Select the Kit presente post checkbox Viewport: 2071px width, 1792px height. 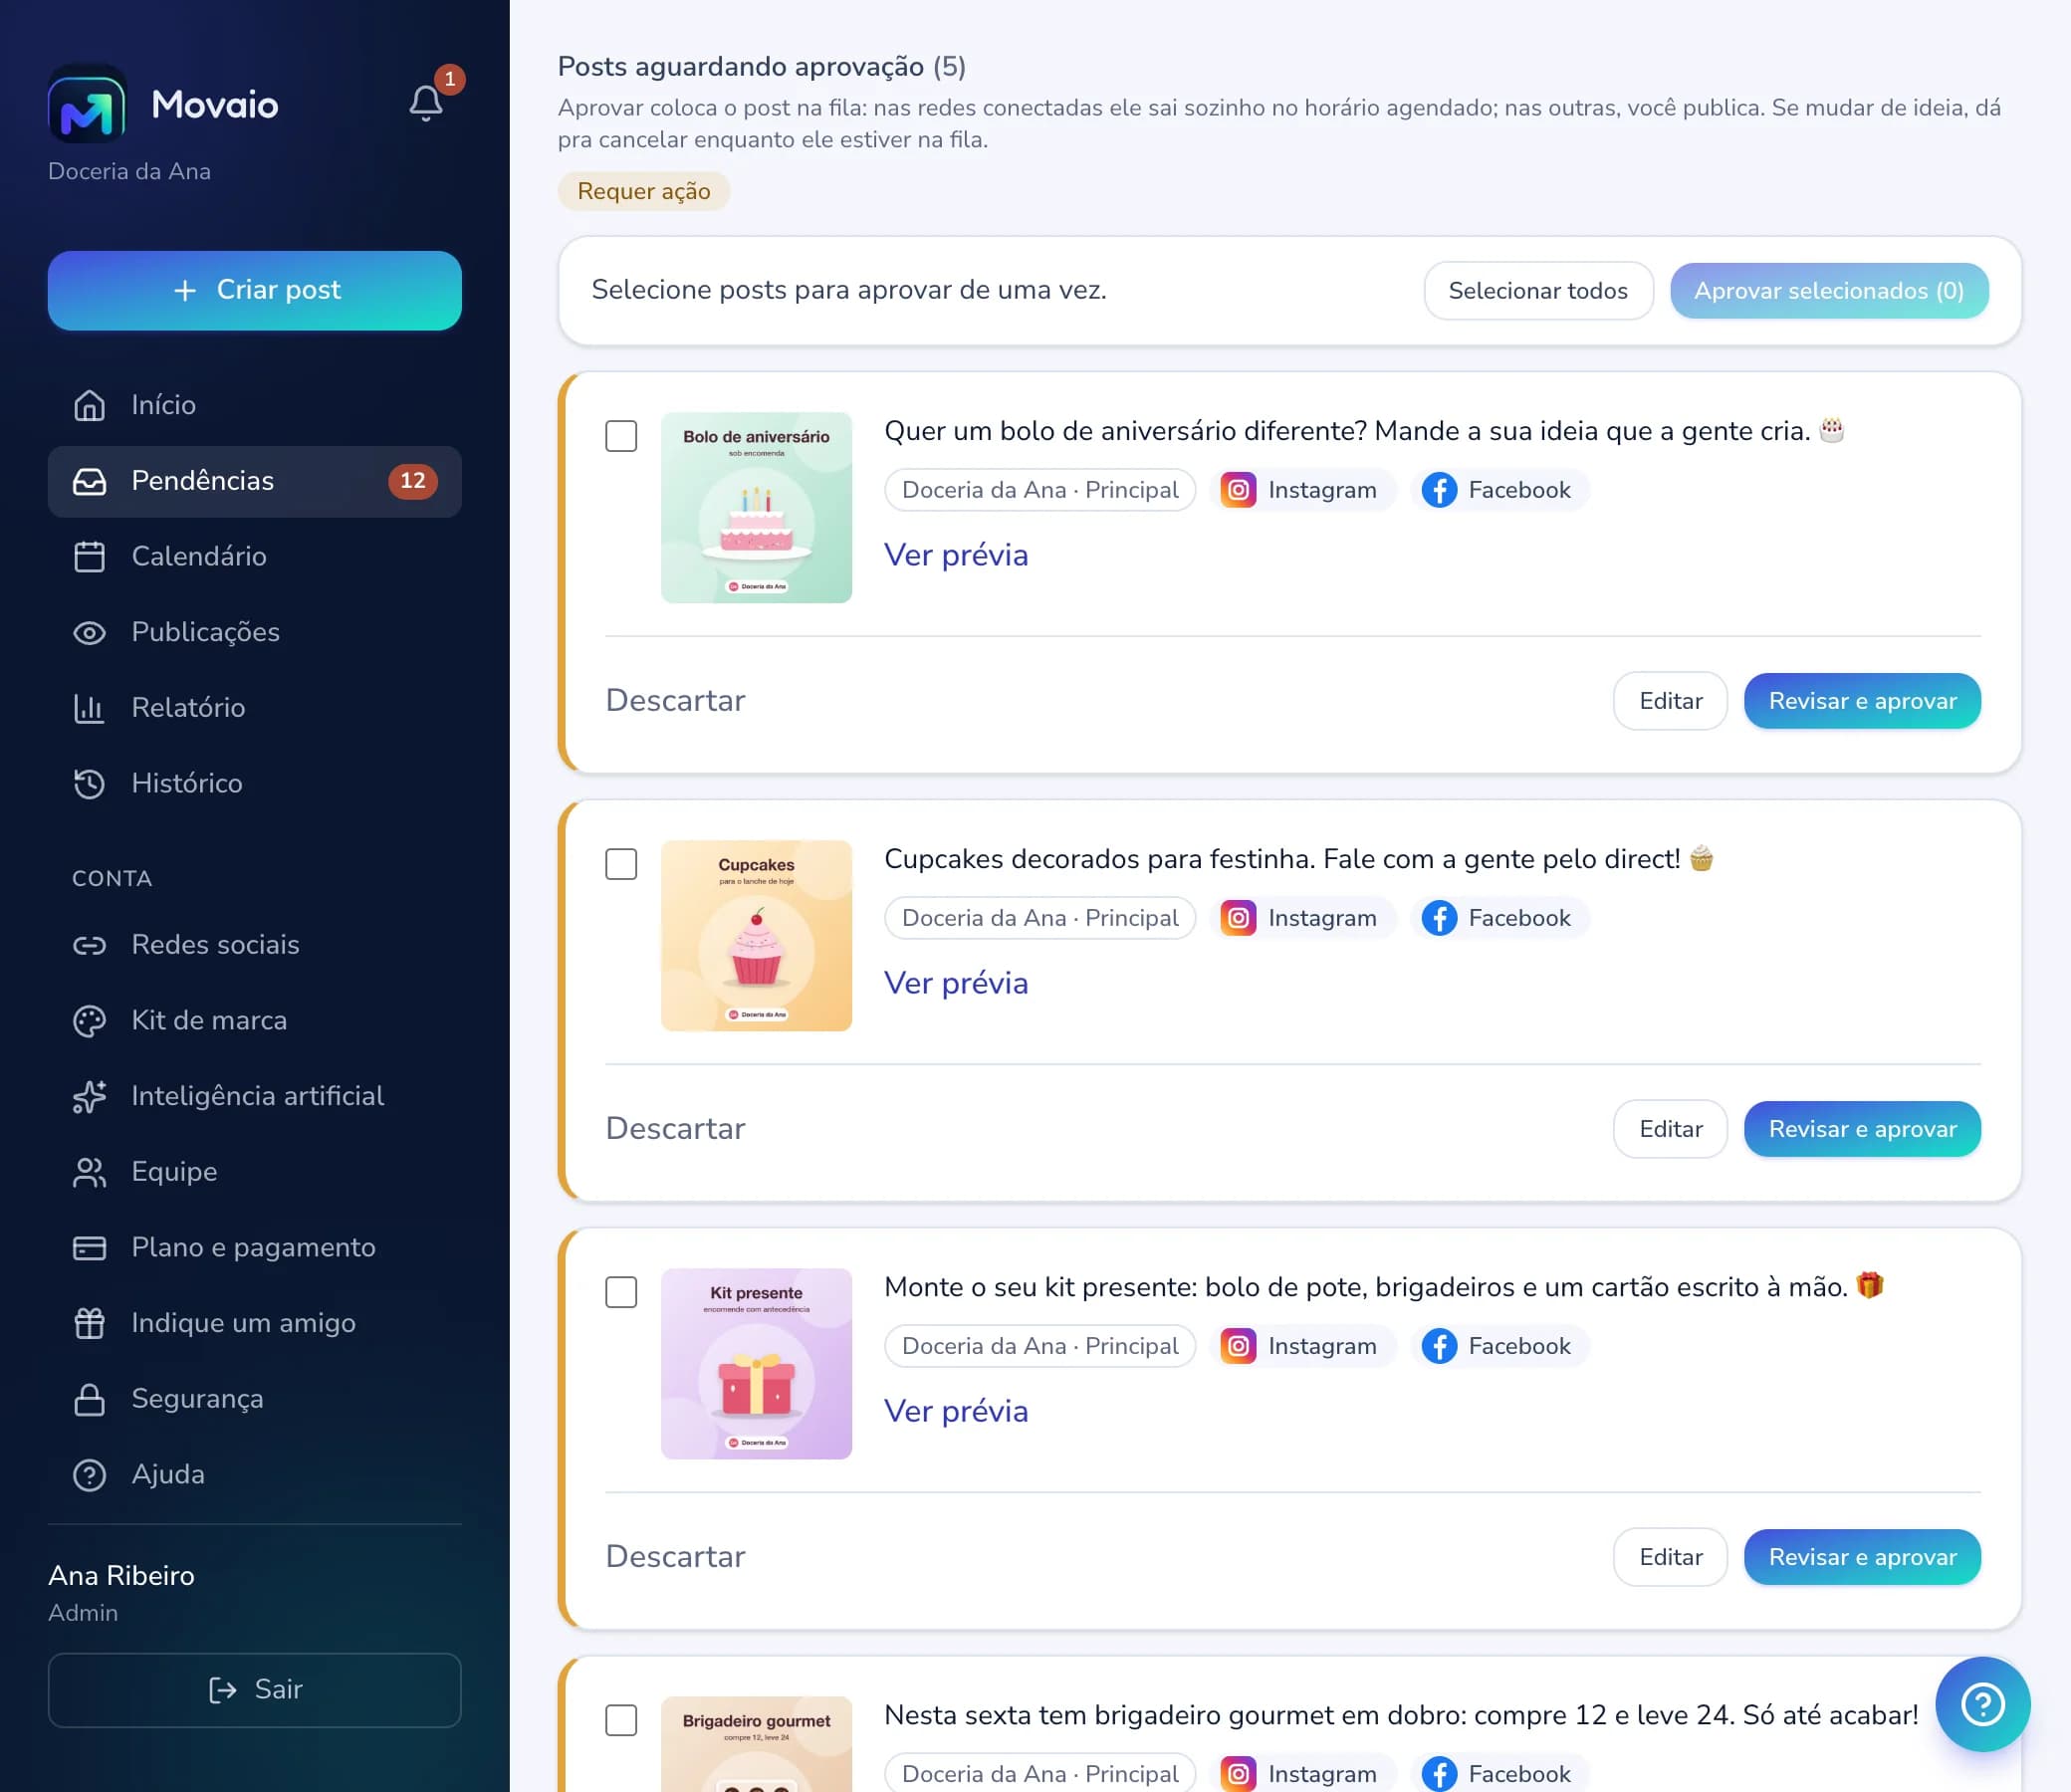[x=621, y=1292]
